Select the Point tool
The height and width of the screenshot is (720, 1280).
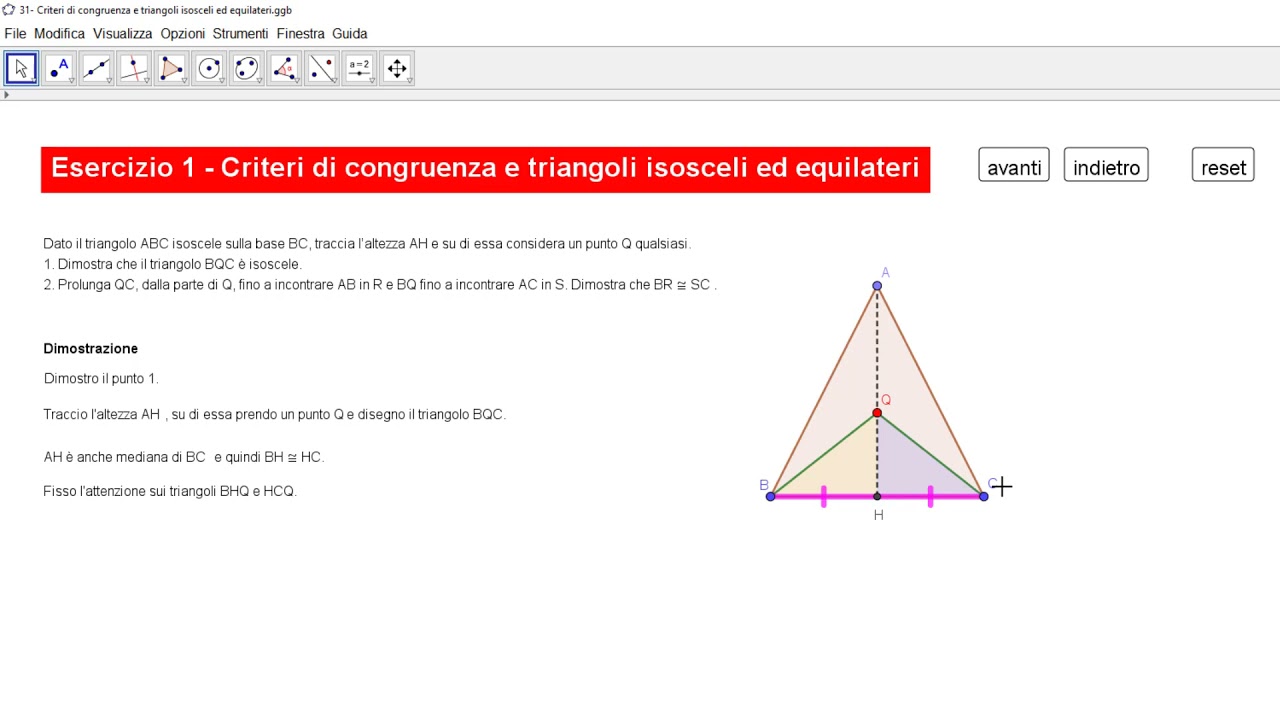59,68
